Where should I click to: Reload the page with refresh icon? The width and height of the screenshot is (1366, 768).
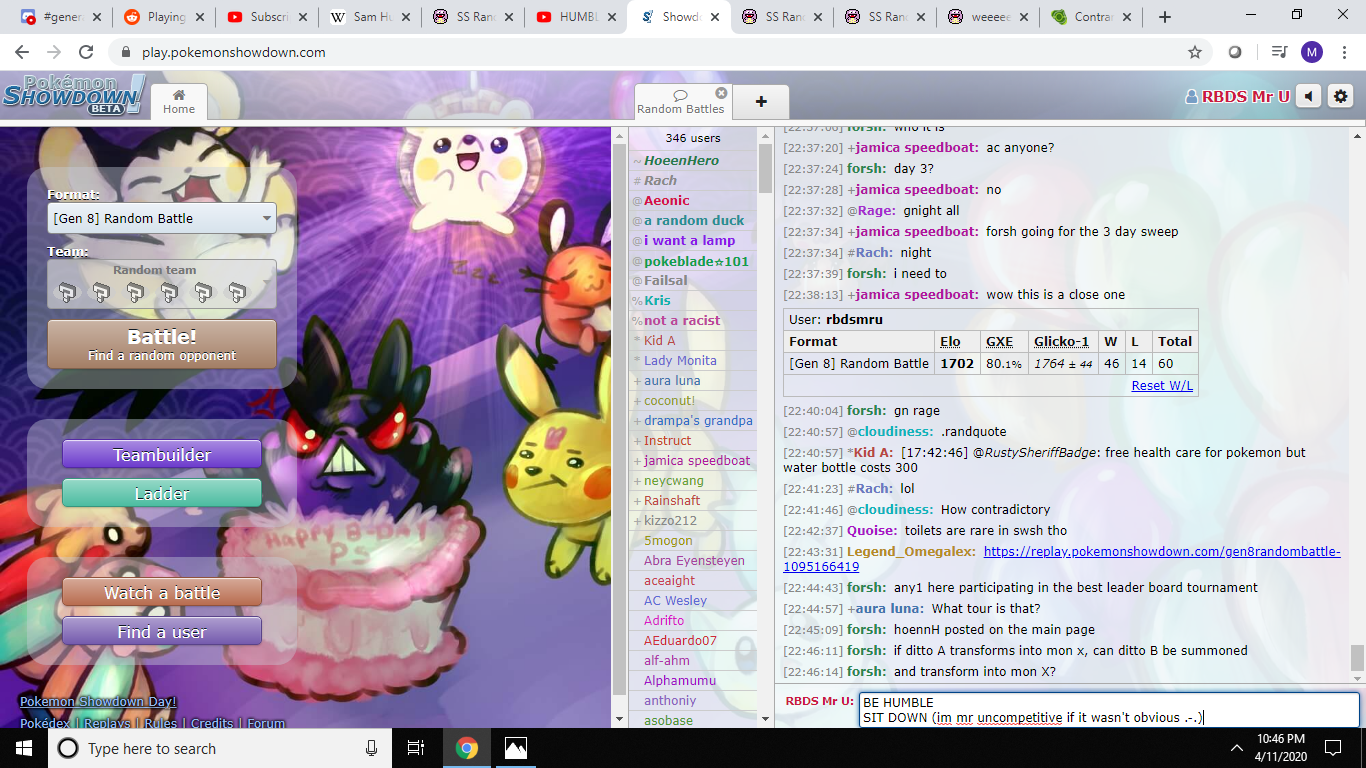click(x=86, y=52)
